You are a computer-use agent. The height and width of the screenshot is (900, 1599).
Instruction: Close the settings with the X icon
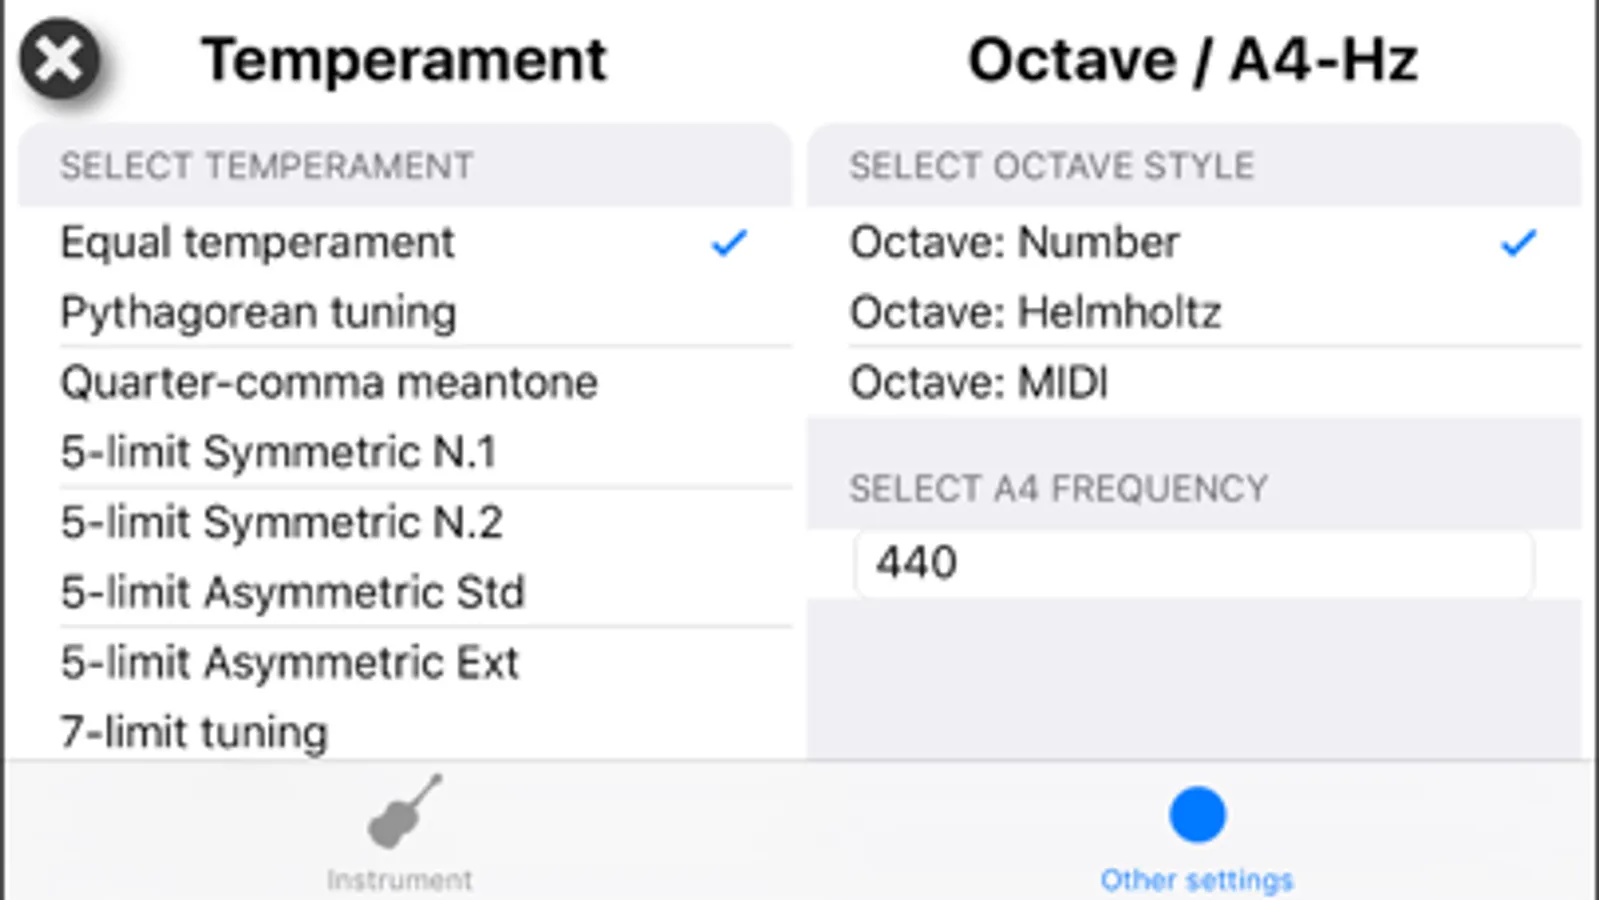[x=60, y=59]
